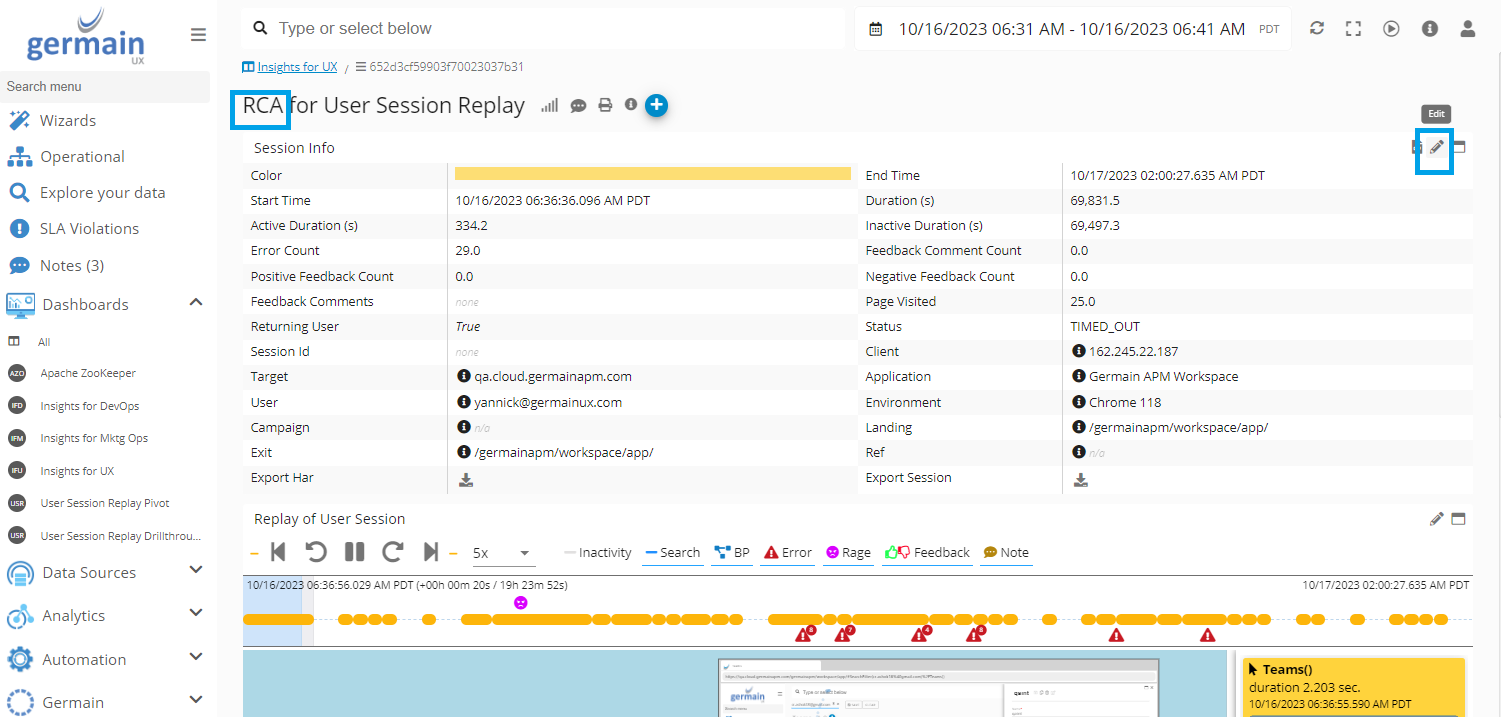Toggle Error markers in replay legend
The height and width of the screenshot is (717, 1501).
788,553
